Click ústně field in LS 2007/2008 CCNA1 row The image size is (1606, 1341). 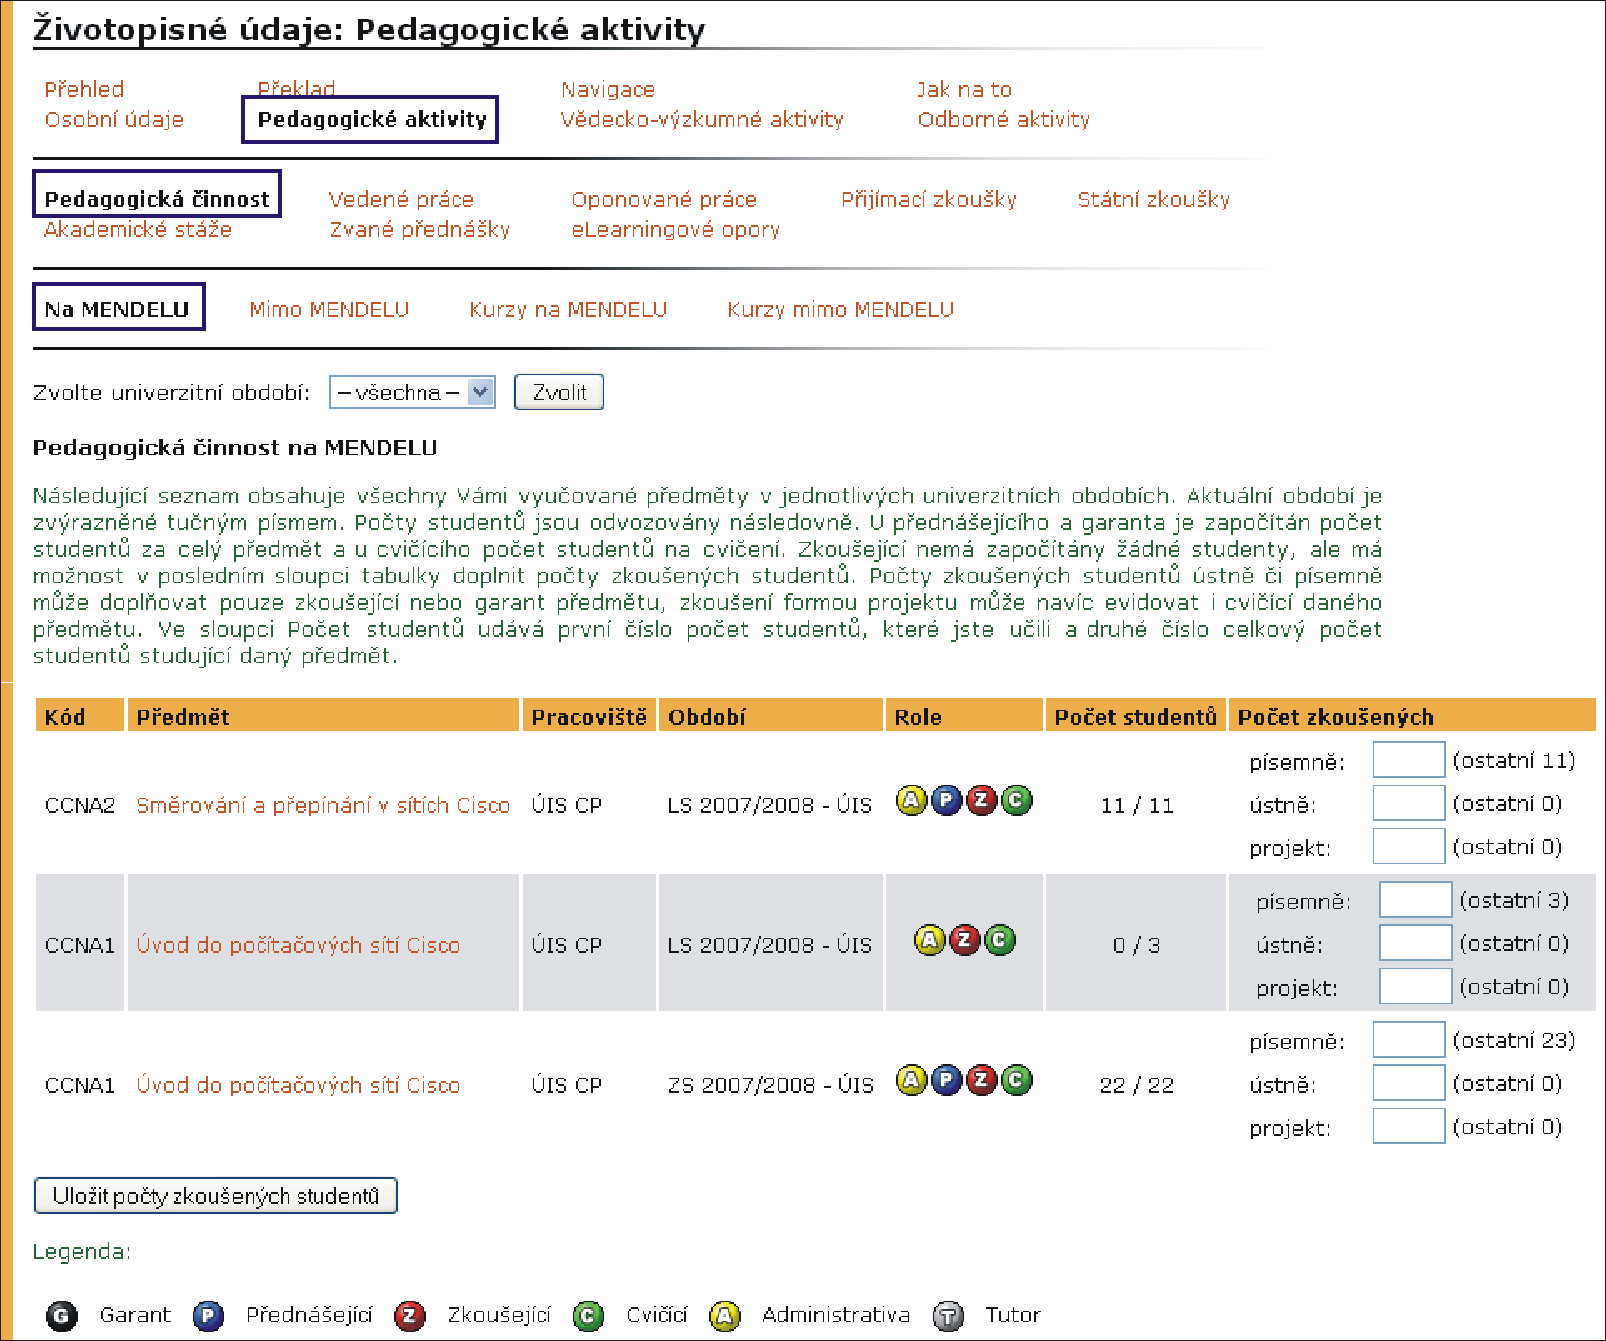click(x=1415, y=943)
